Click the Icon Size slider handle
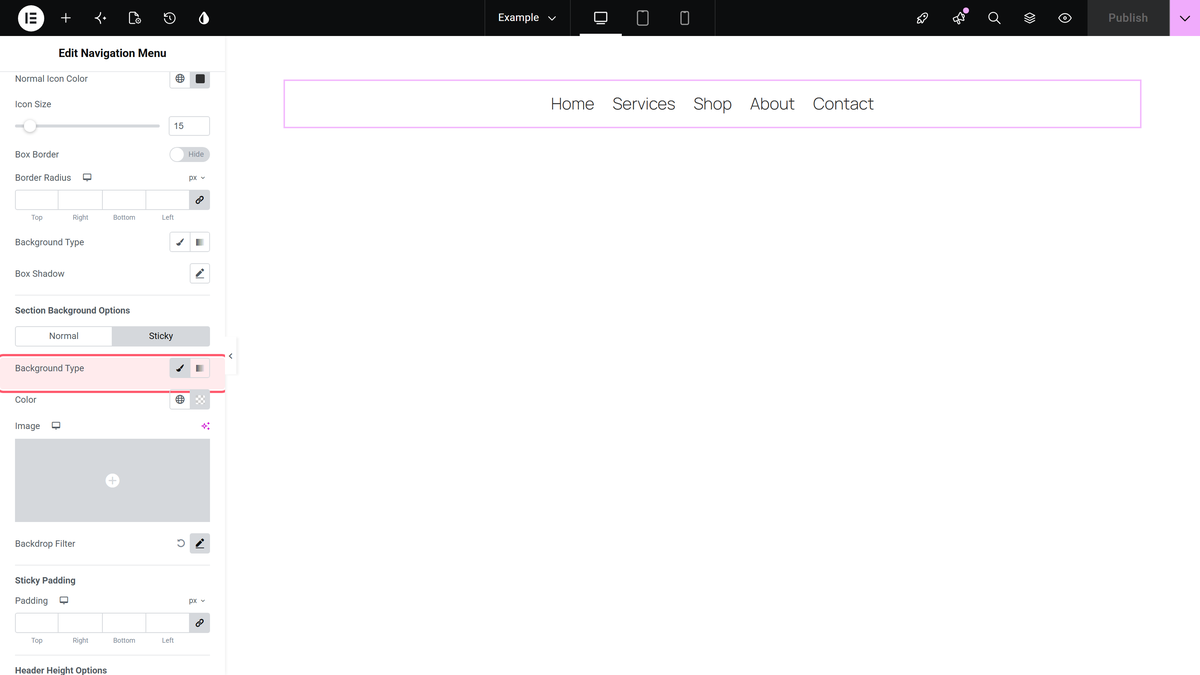 pyautogui.click(x=30, y=126)
